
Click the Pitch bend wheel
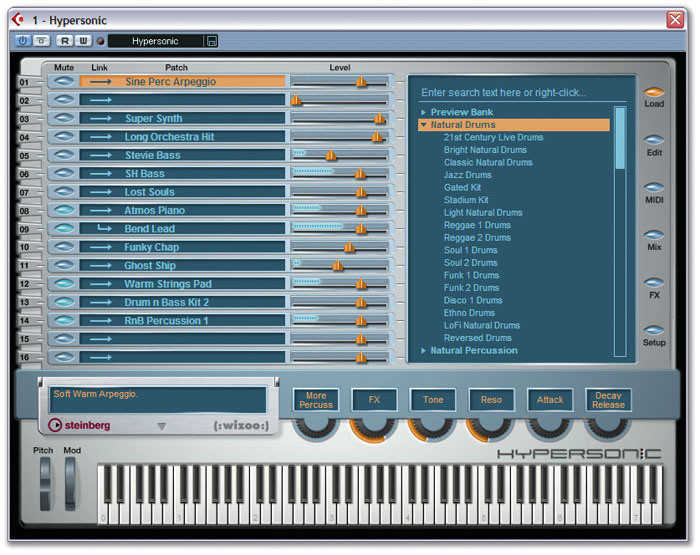(x=45, y=484)
